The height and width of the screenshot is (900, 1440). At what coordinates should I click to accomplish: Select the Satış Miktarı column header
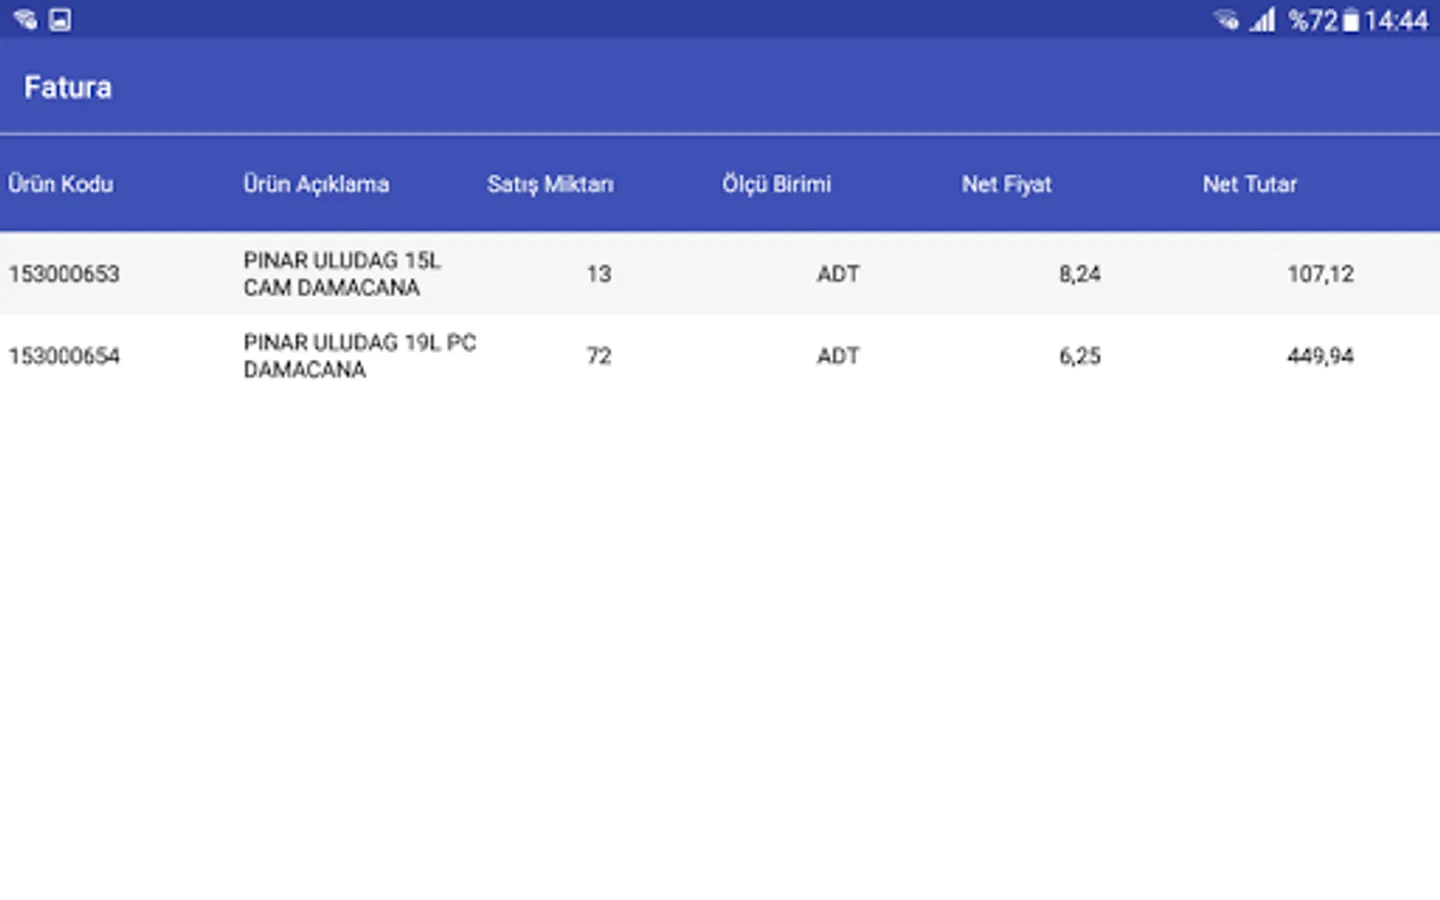pos(550,184)
